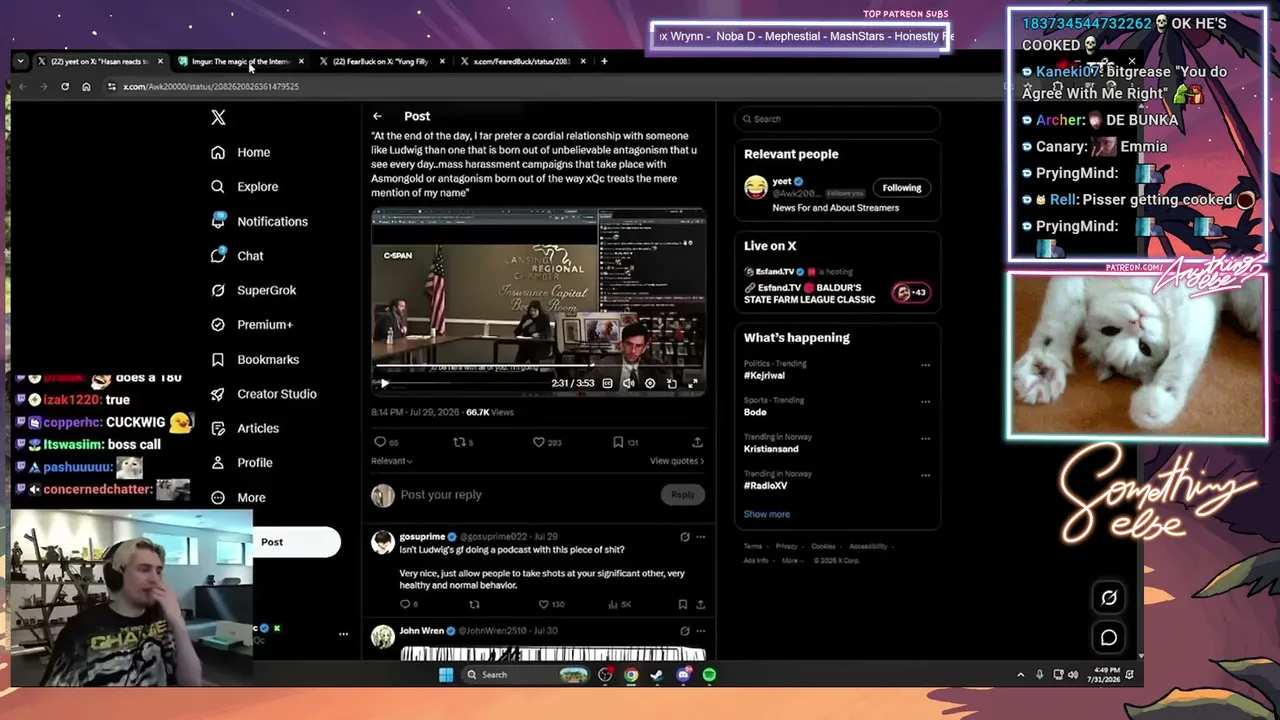Open the Articles icon
The width and height of the screenshot is (1280, 720).
click(218, 428)
